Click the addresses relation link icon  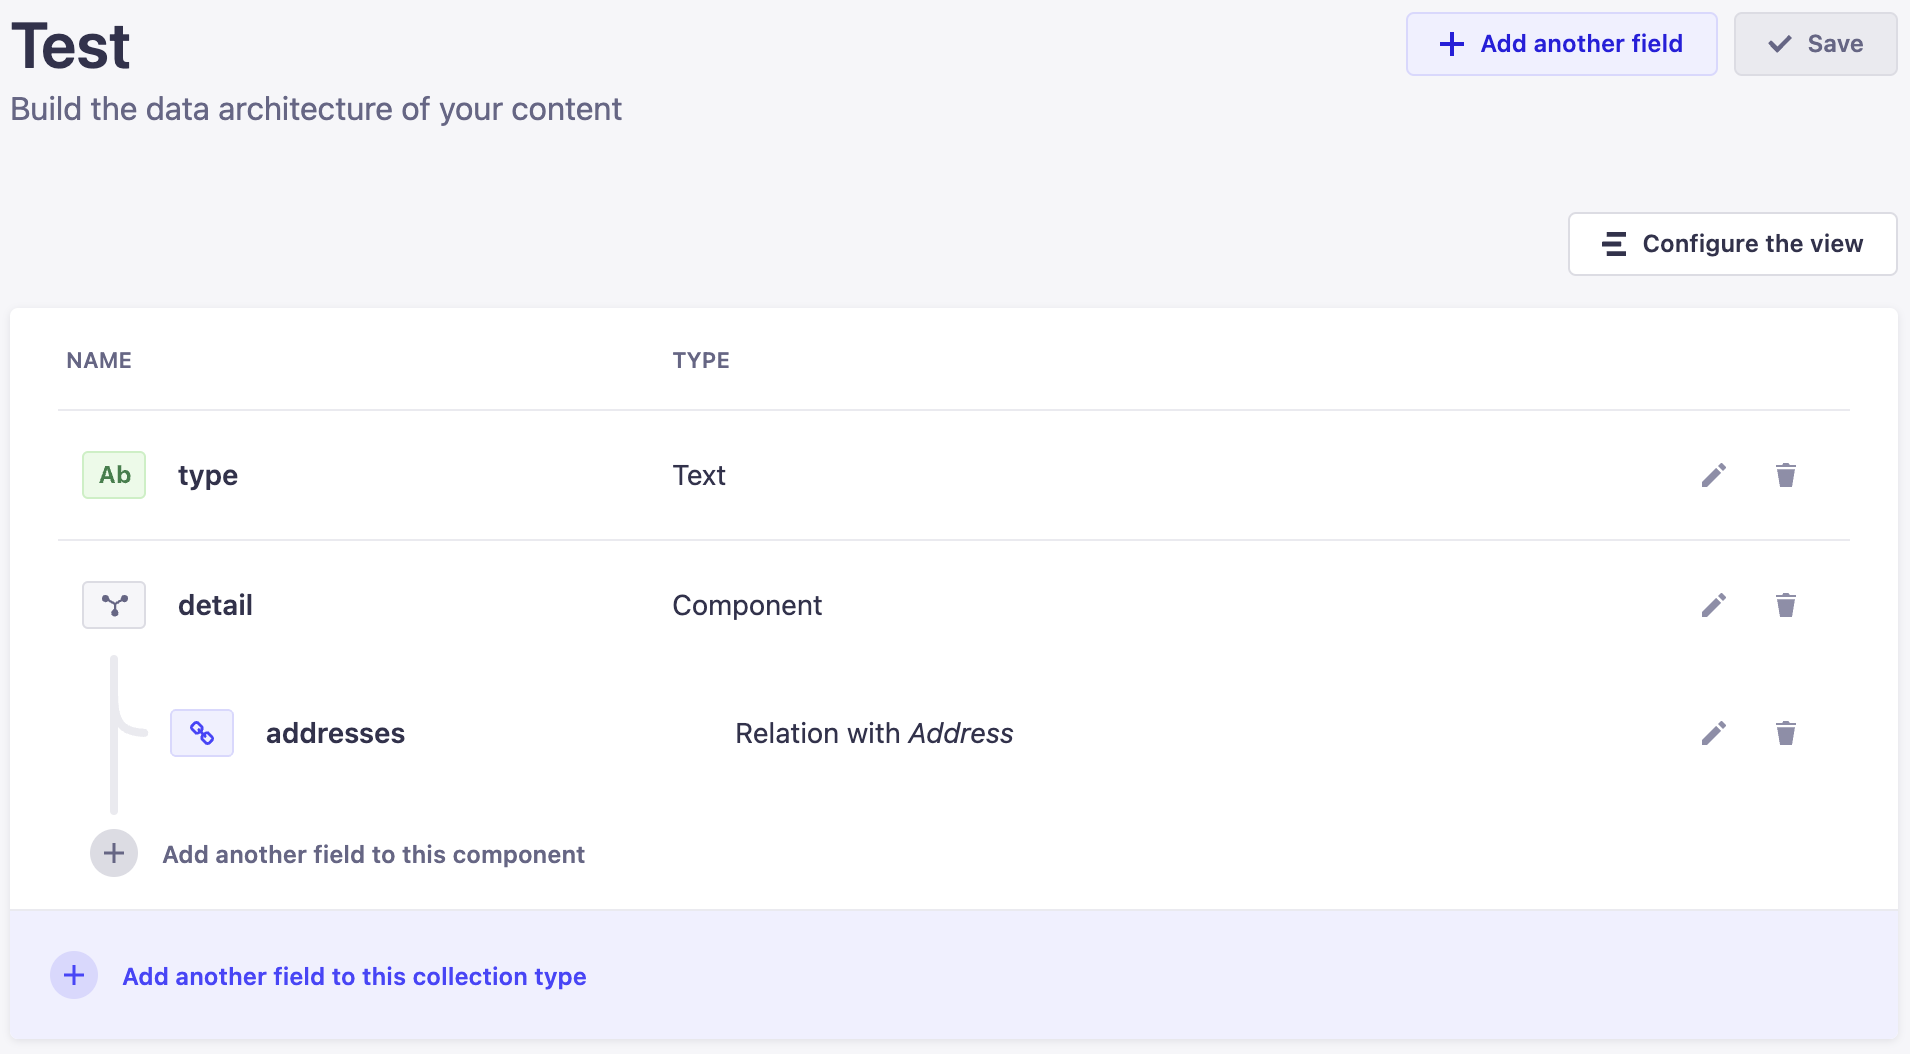202,733
